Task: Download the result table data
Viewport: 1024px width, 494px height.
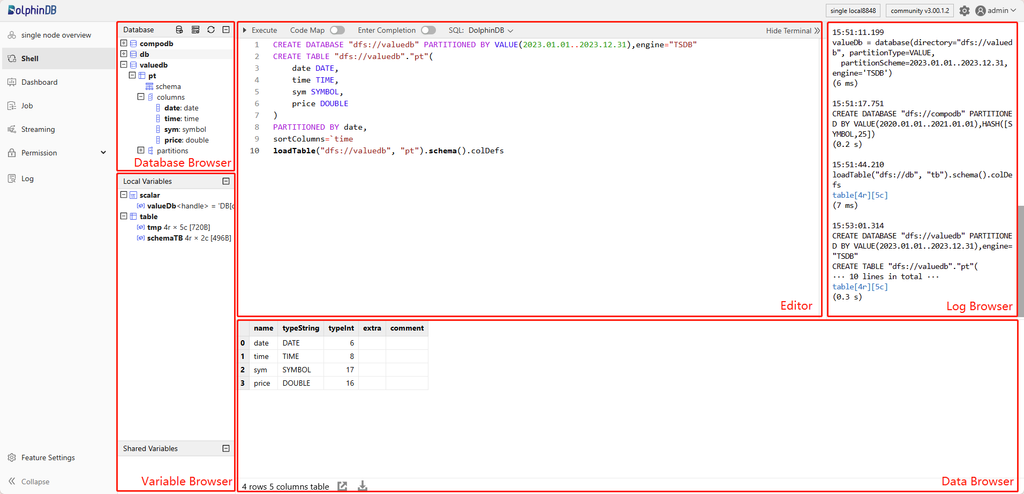Action: pos(363,486)
